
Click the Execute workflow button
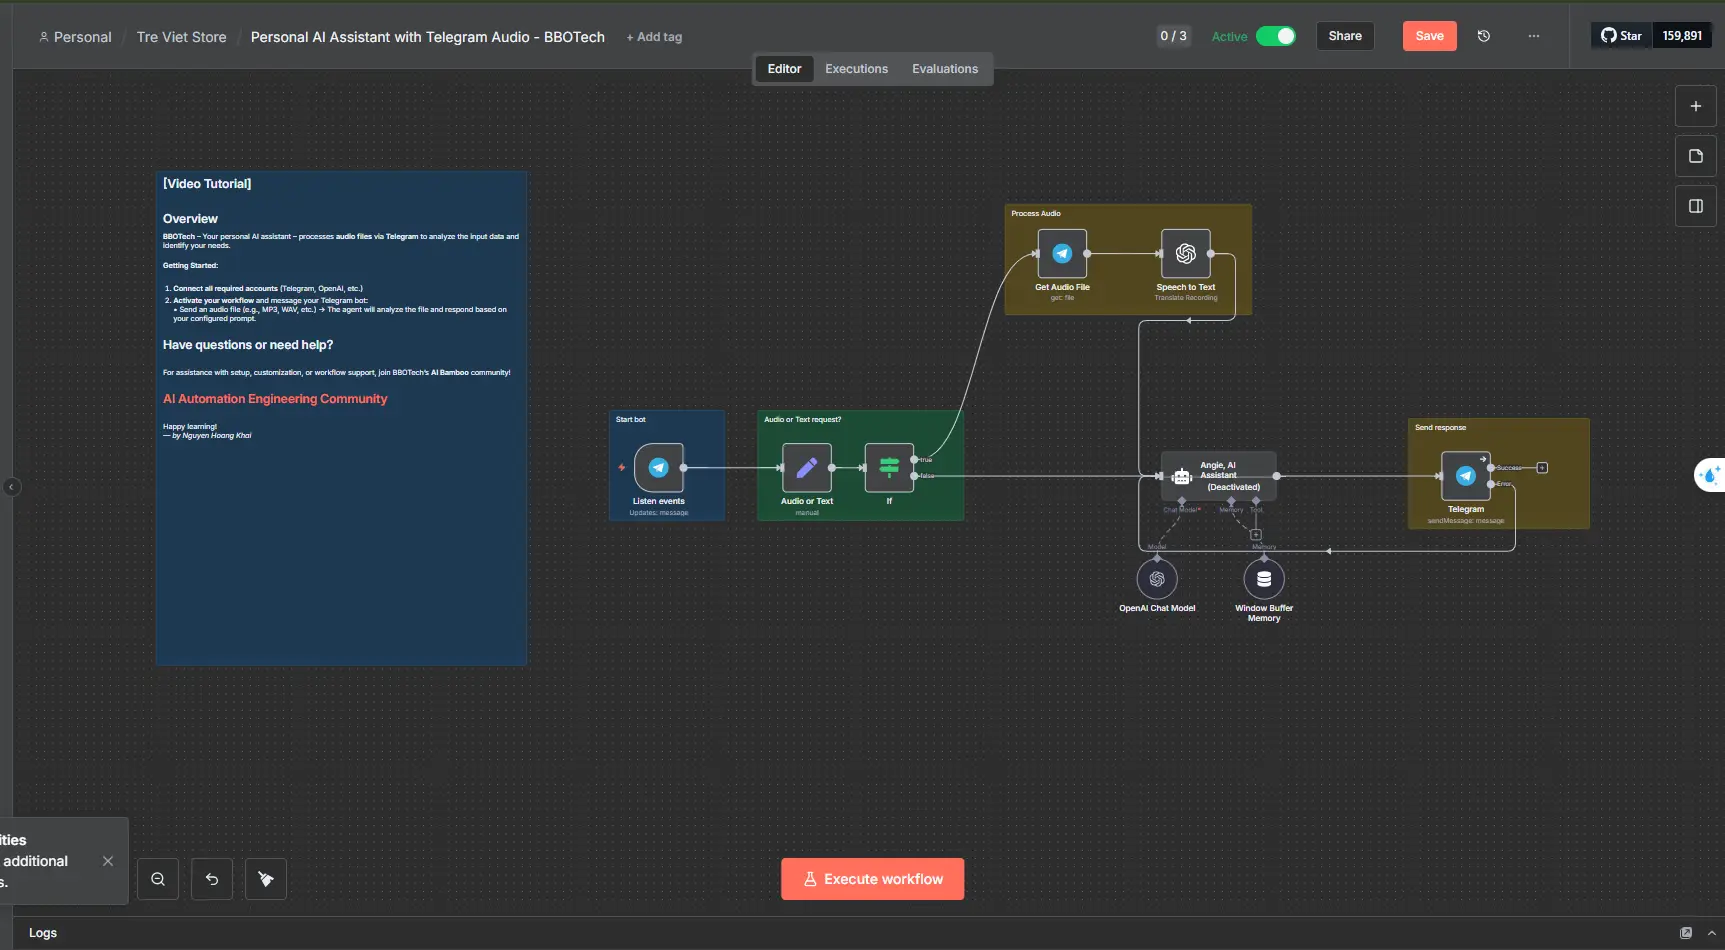[872, 879]
